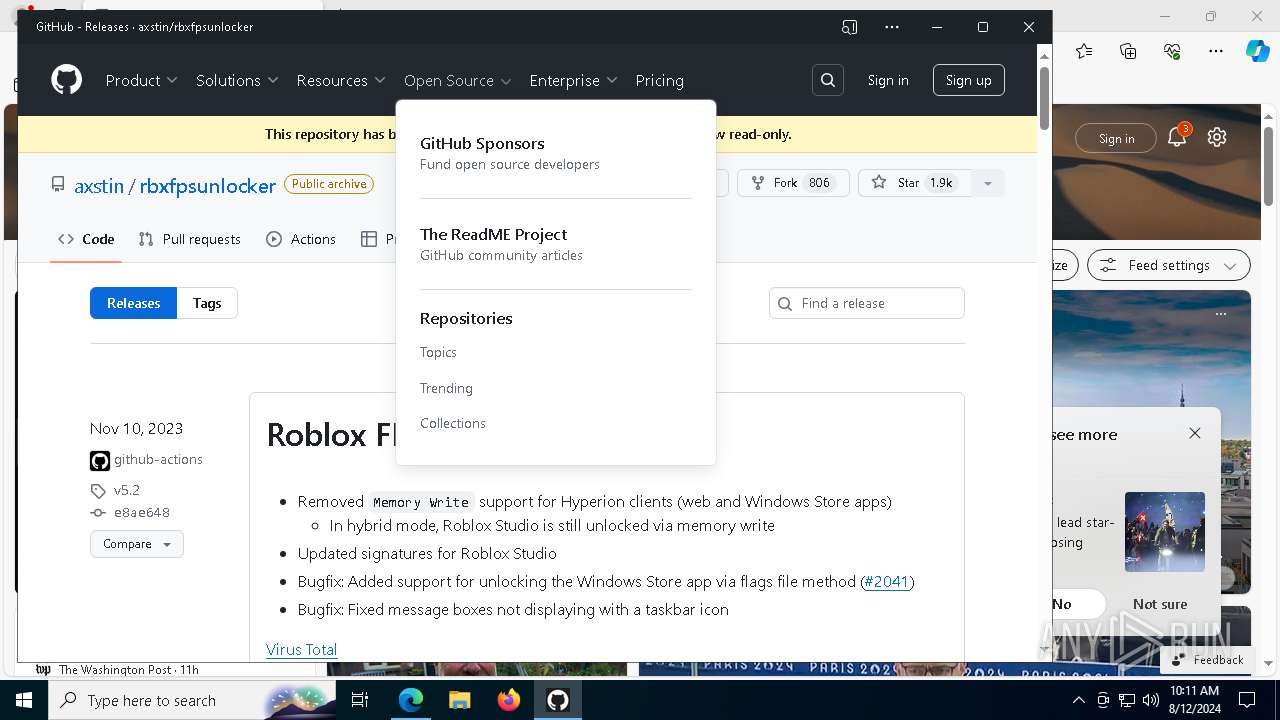Open Edge favorites star icon
This screenshot has width=1280, height=720.
pyautogui.click(x=1085, y=51)
